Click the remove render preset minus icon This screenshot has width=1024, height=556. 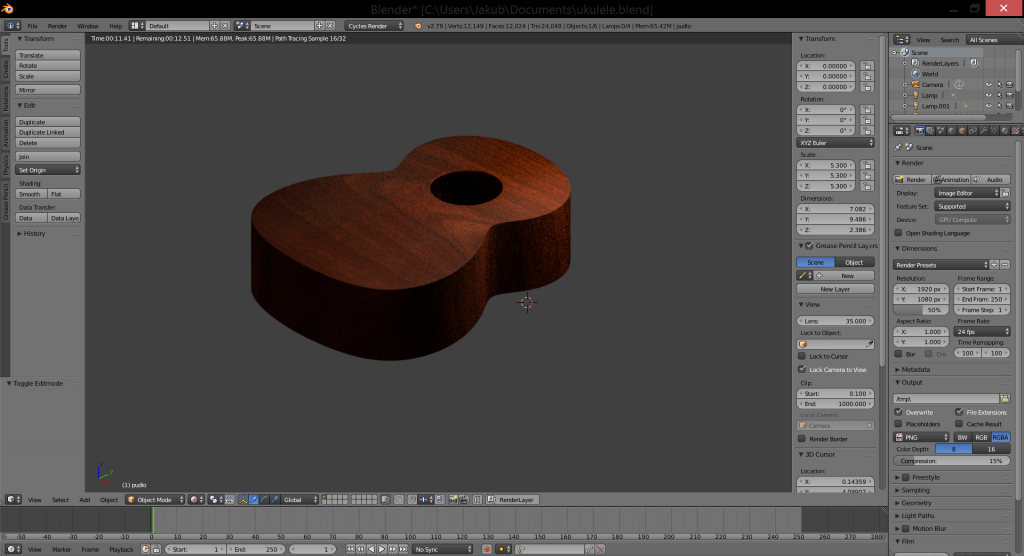(x=1005, y=265)
